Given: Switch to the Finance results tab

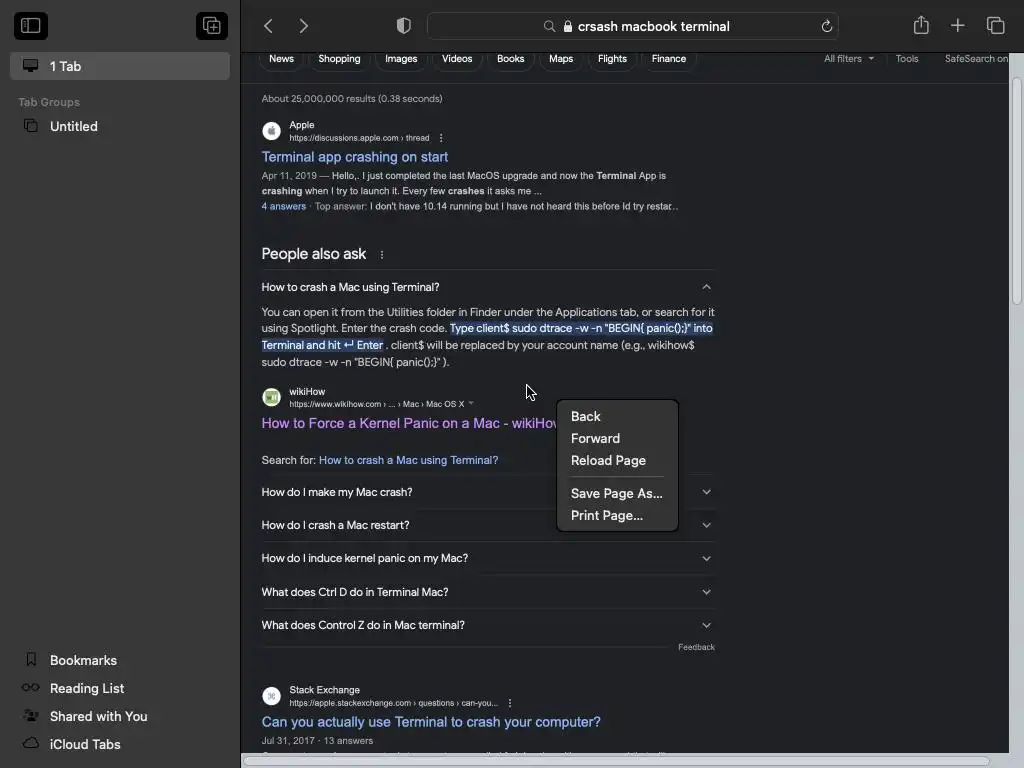Looking at the screenshot, I should [x=669, y=59].
